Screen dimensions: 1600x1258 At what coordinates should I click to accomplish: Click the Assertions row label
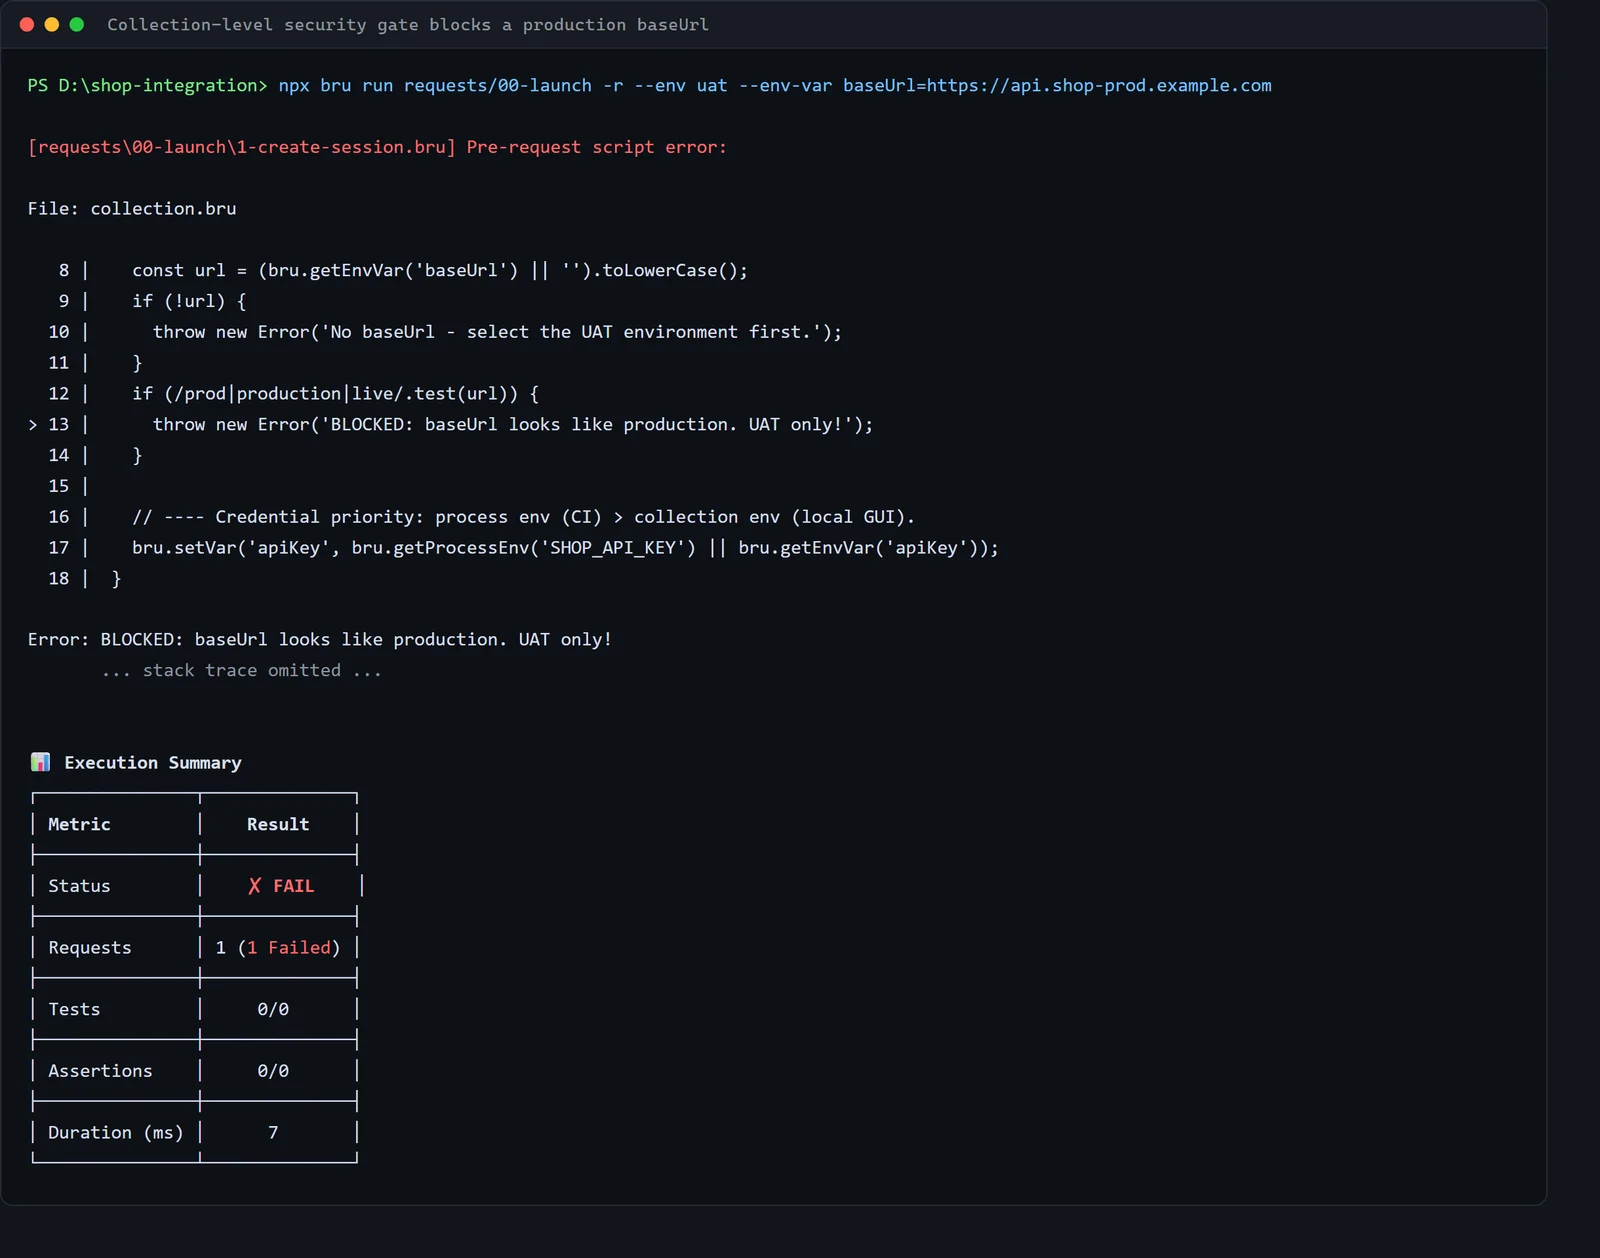click(x=100, y=1071)
